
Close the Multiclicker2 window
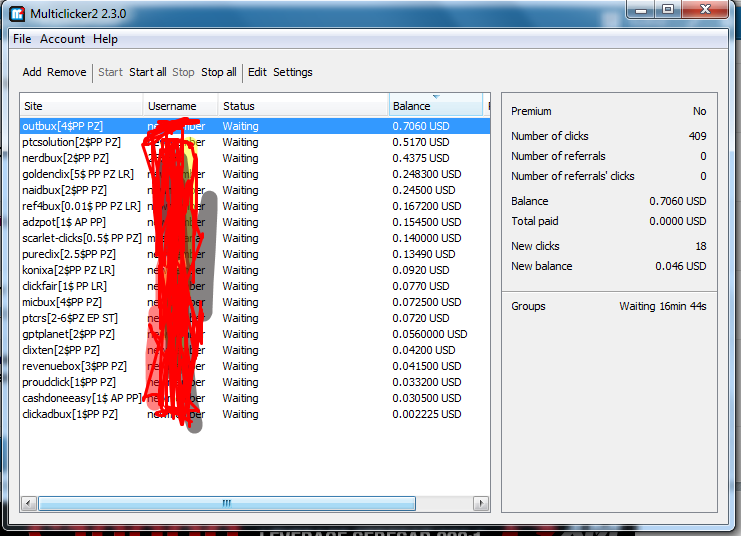tap(705, 9)
